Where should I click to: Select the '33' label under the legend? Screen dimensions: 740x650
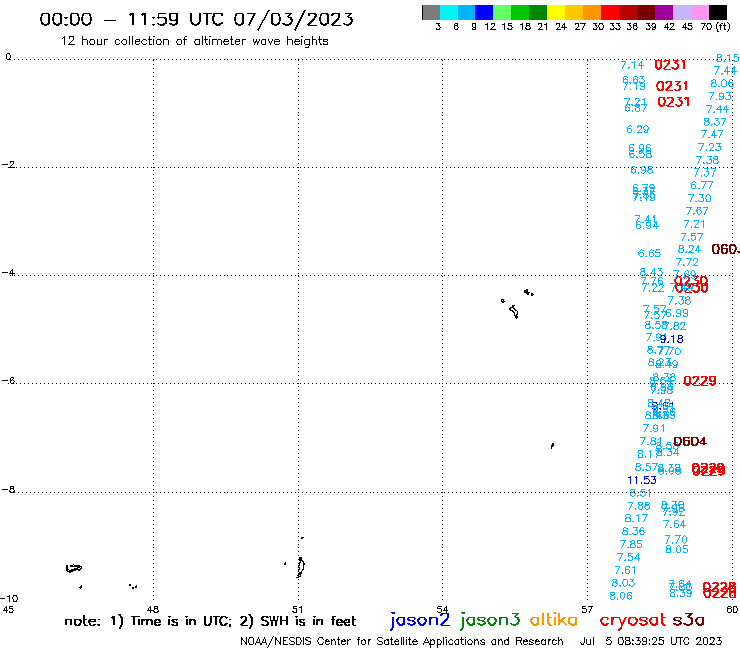click(615, 26)
